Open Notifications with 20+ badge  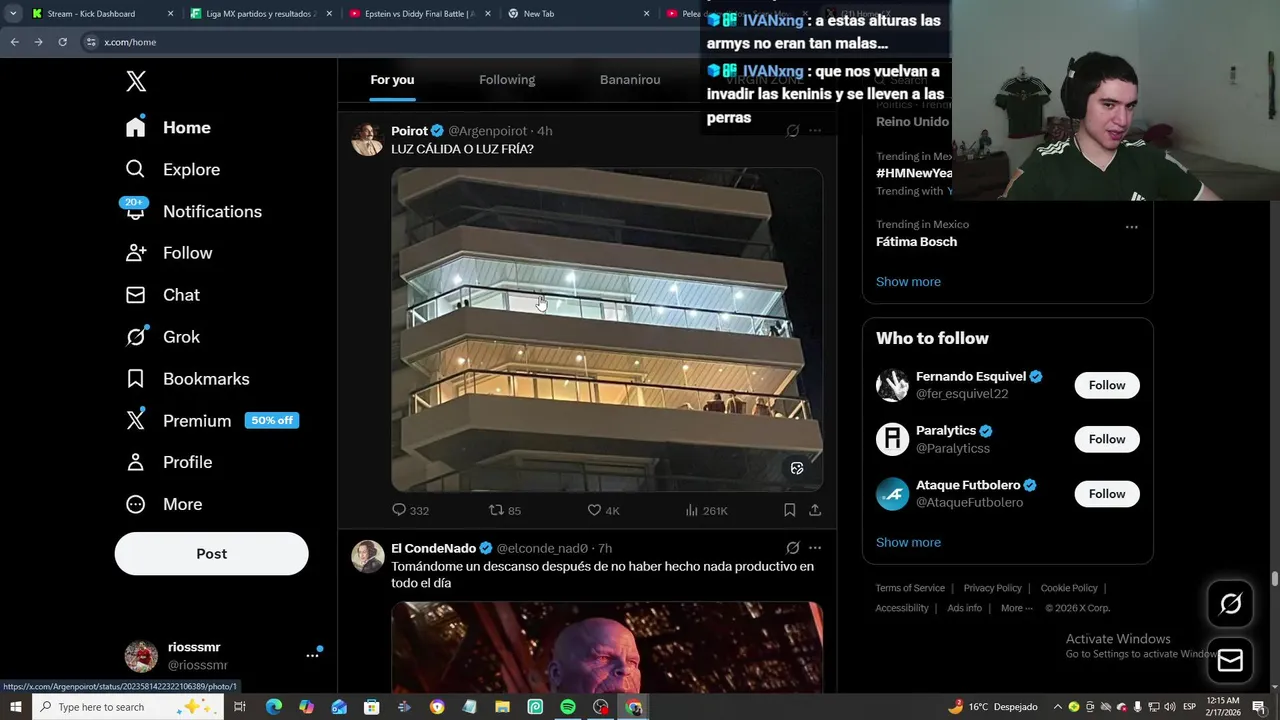click(x=193, y=211)
